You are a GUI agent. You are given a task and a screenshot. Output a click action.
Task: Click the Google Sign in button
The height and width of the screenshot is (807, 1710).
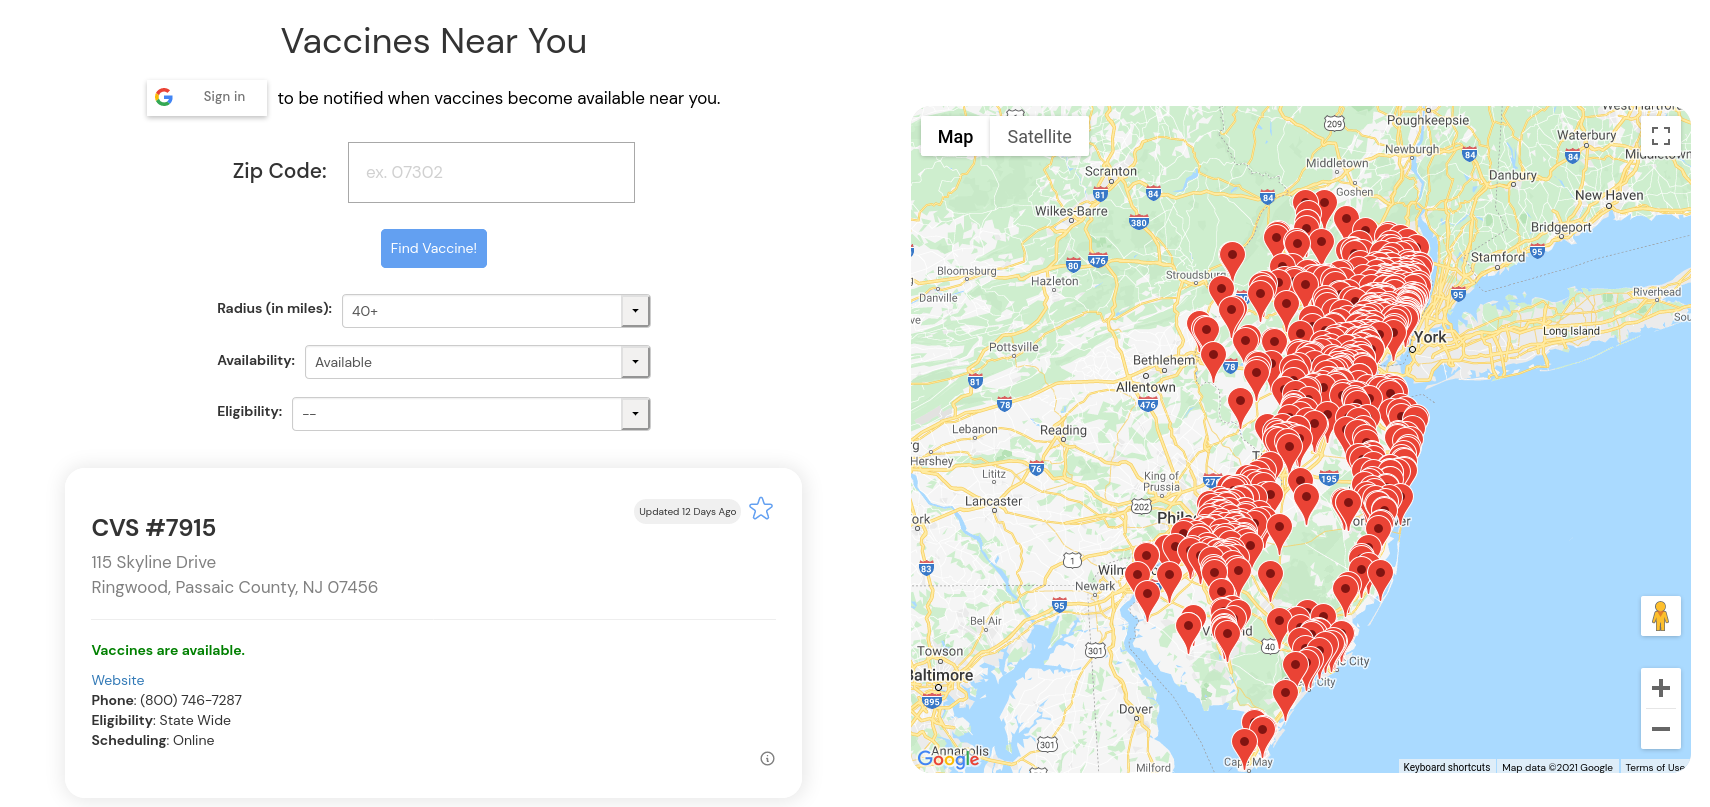coord(207,97)
